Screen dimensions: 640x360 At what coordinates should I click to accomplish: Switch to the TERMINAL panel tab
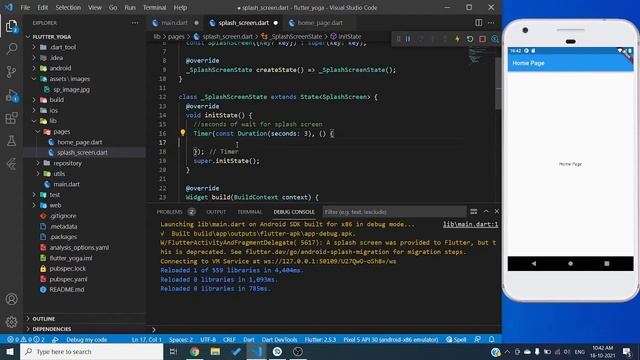249,212
